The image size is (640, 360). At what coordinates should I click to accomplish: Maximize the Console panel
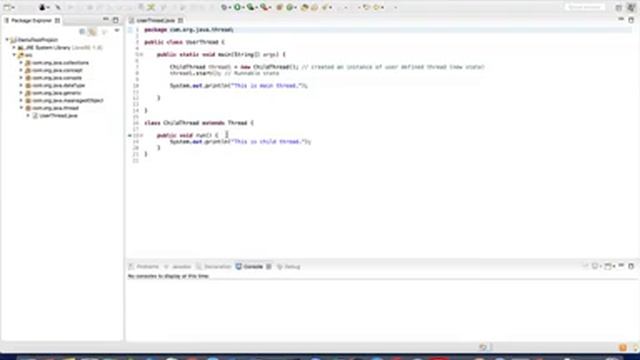(631, 266)
